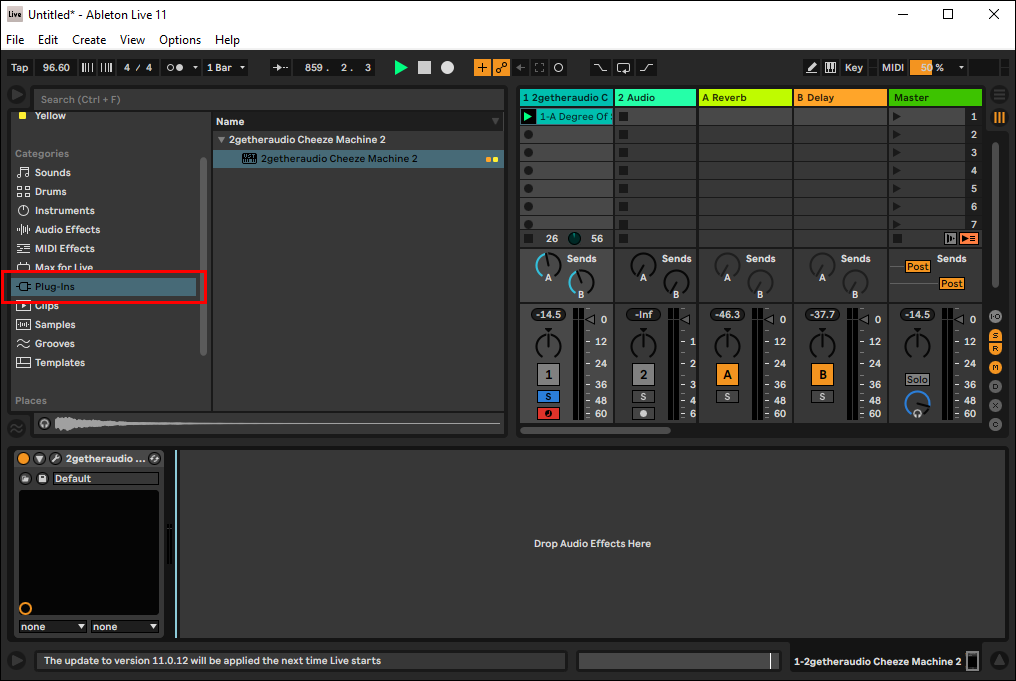This screenshot has width=1016, height=681.
Task: Toggle the computer MIDI keyboard icon
Action: pyautogui.click(x=830, y=68)
